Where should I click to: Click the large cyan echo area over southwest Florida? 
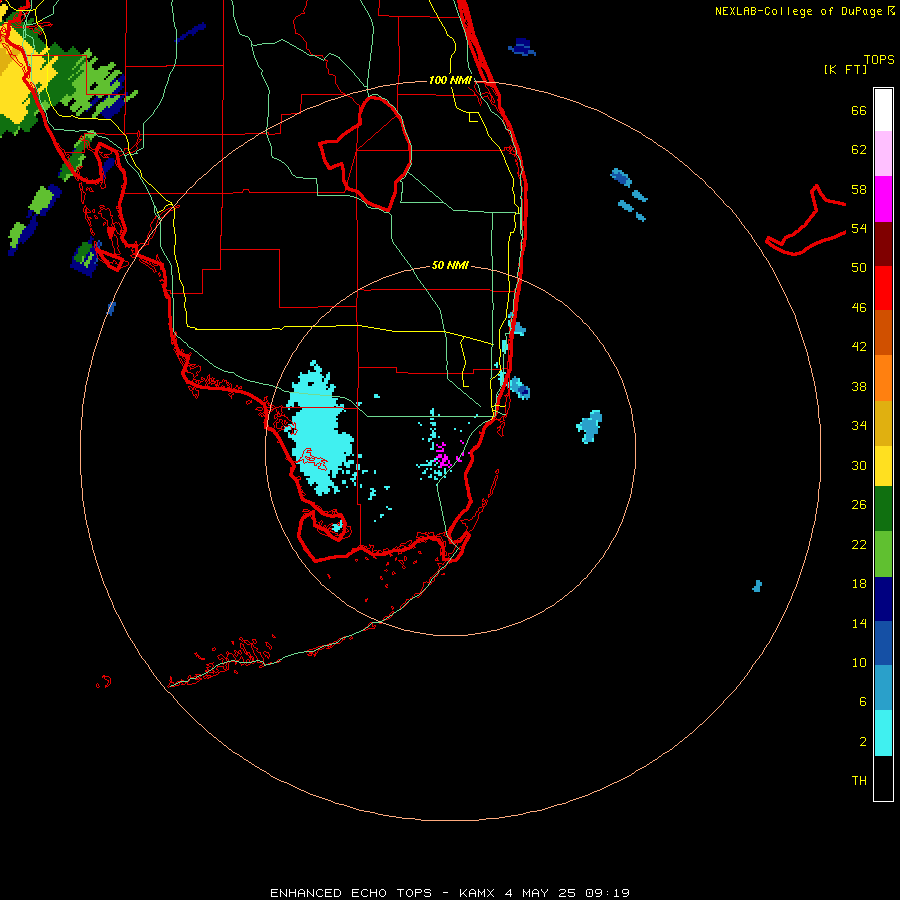click(x=317, y=430)
